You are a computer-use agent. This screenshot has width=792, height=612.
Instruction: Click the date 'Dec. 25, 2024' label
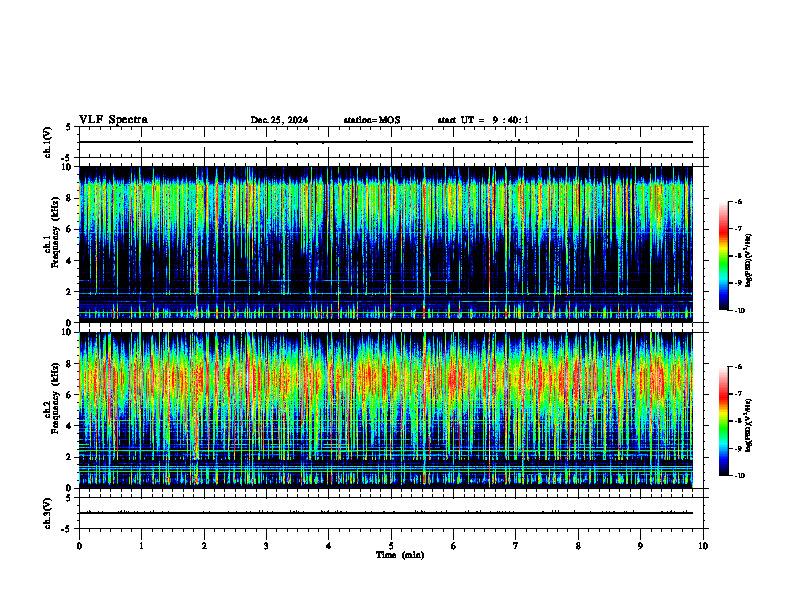(x=279, y=120)
